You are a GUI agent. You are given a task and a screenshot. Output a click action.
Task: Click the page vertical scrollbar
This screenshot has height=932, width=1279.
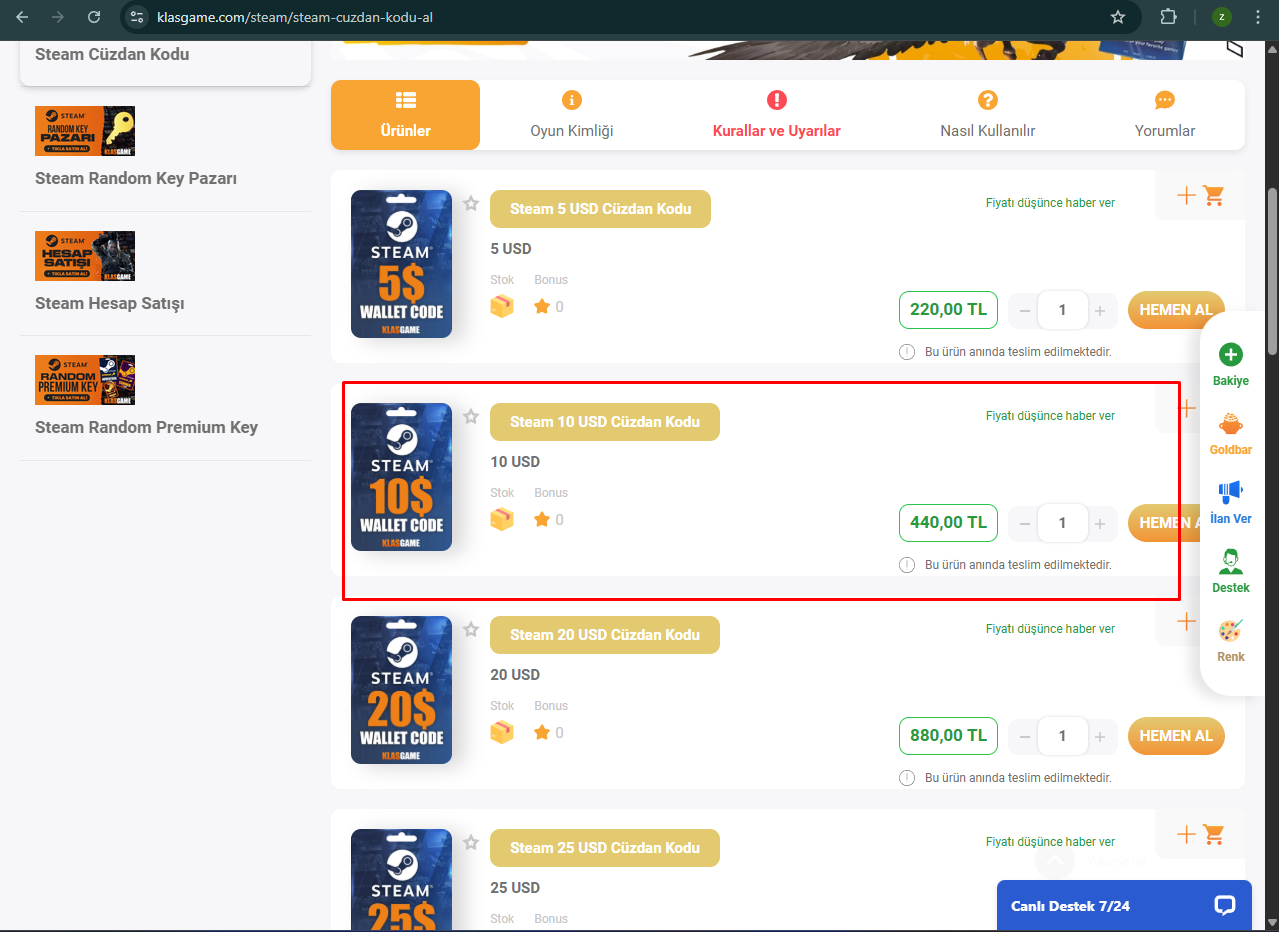(1272, 270)
